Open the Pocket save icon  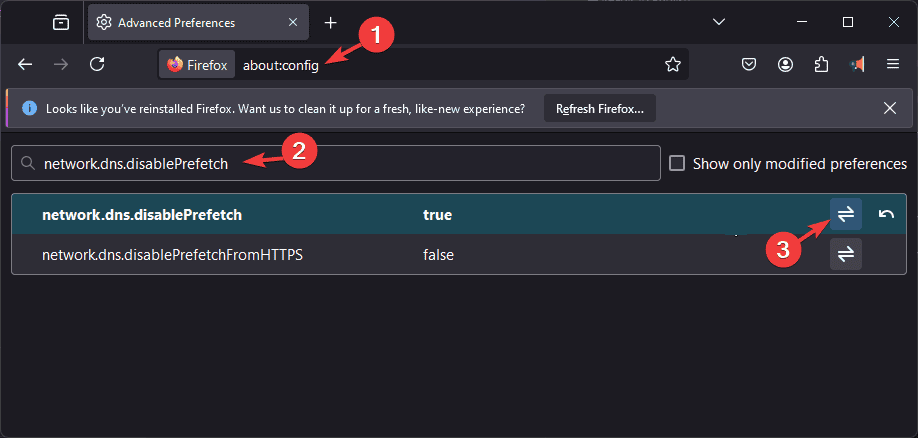click(749, 64)
